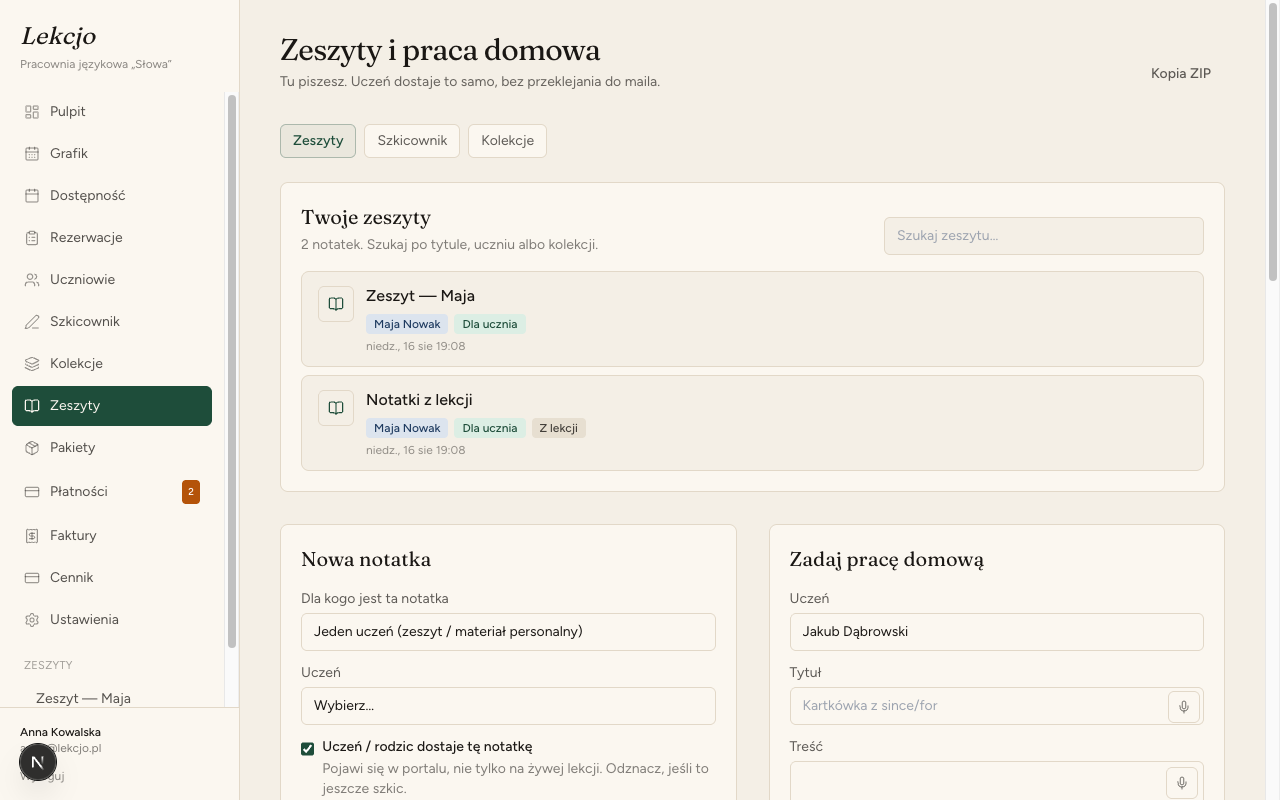Screen dimensions: 1280x800
Task: Open the Cennik price list icon
Action: (x=32, y=578)
